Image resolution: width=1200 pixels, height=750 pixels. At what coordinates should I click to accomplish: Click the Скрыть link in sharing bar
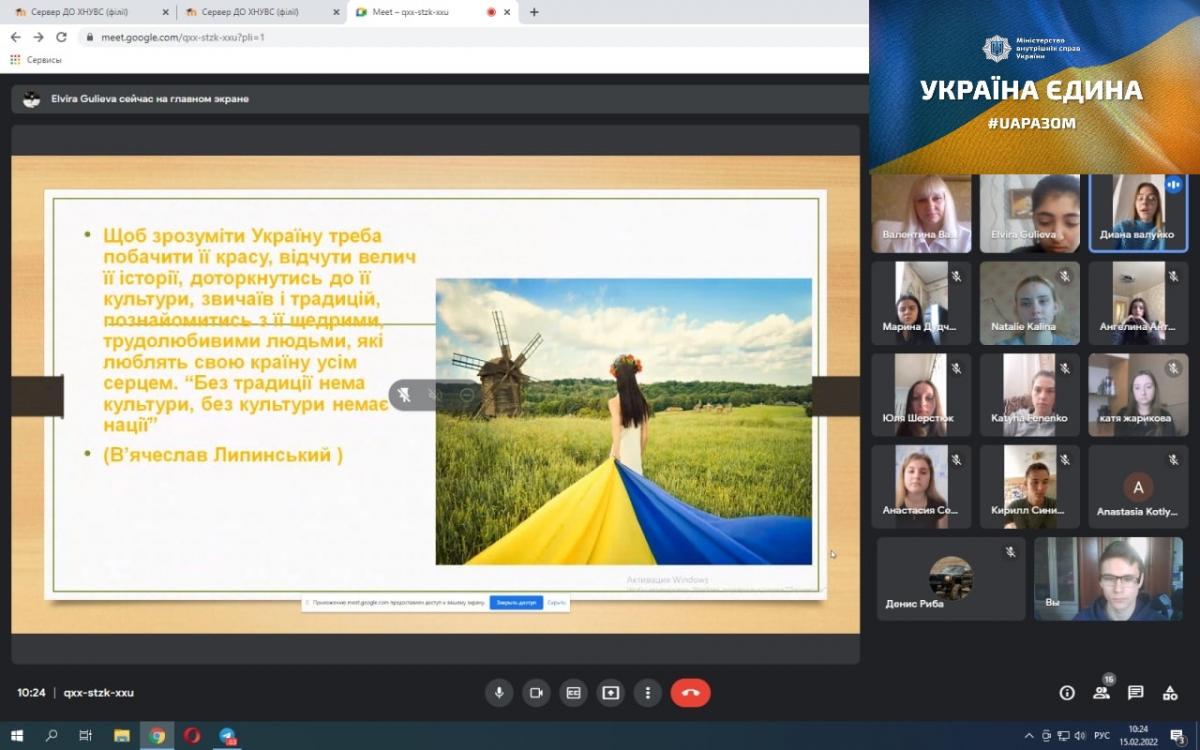557,603
